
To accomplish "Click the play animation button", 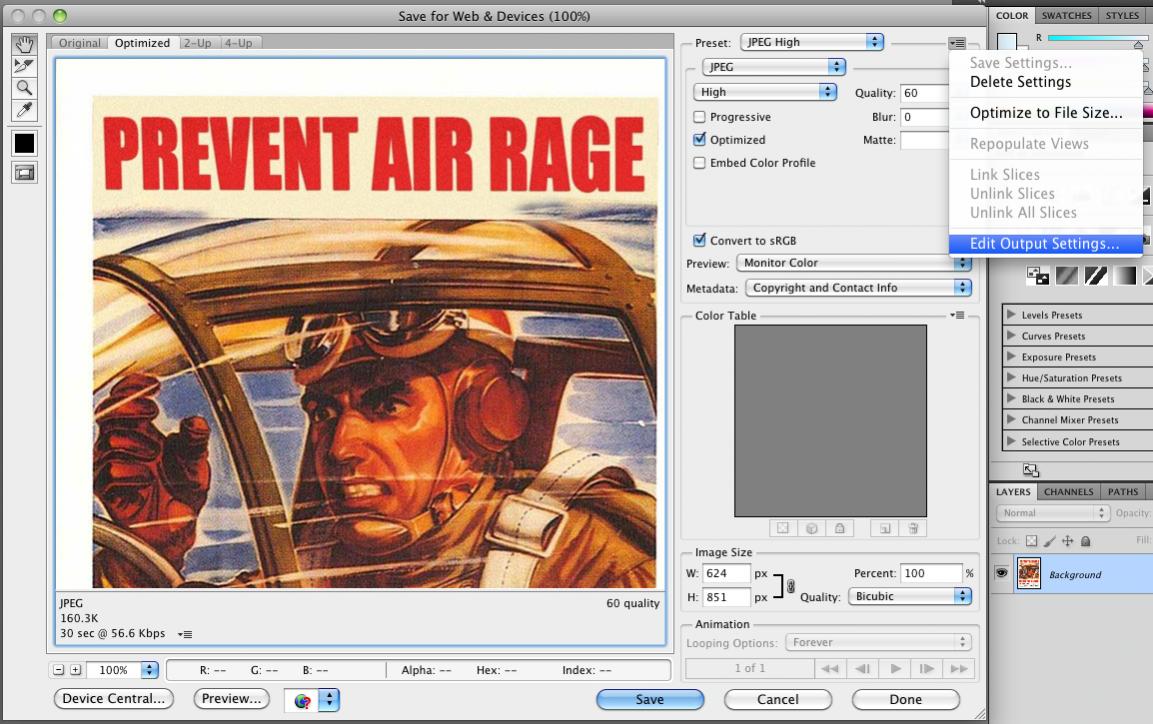I will click(x=895, y=668).
